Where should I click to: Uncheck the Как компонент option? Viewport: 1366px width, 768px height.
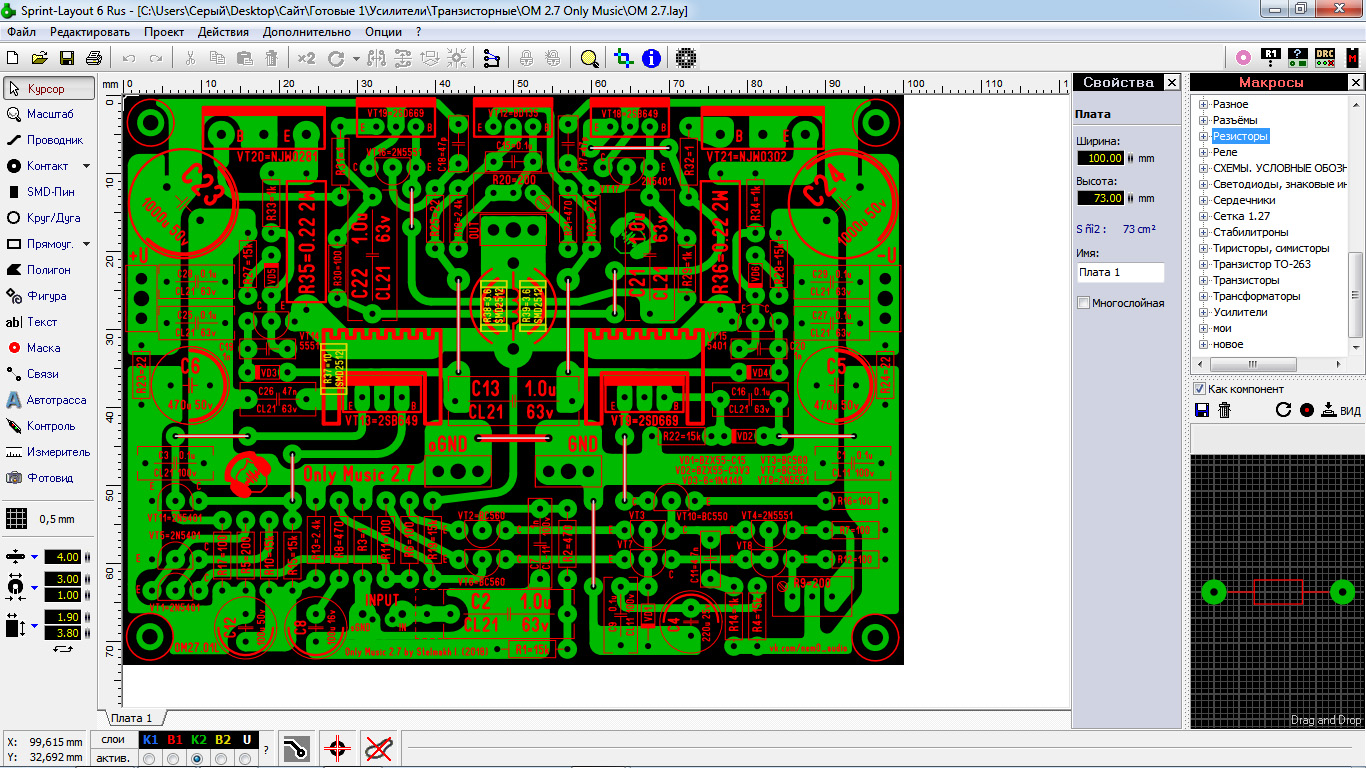[x=1199, y=389]
